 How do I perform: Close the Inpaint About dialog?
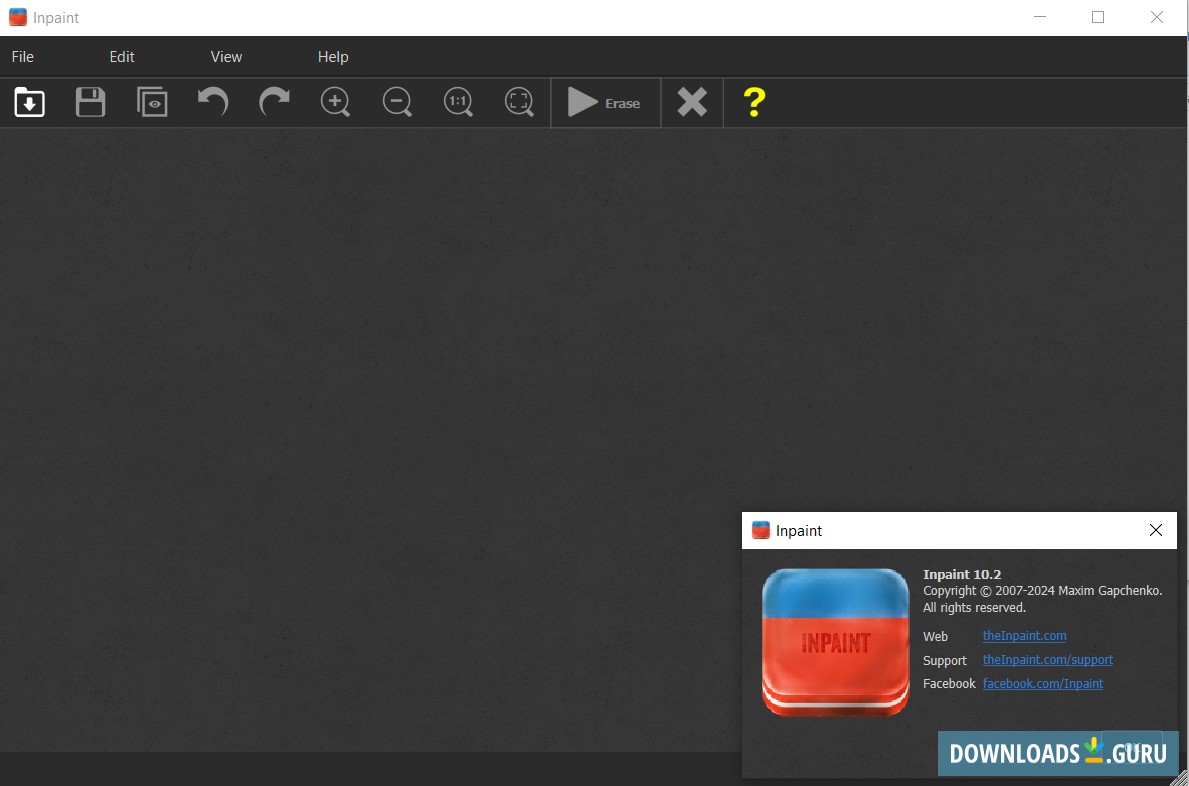pyautogui.click(x=1155, y=530)
